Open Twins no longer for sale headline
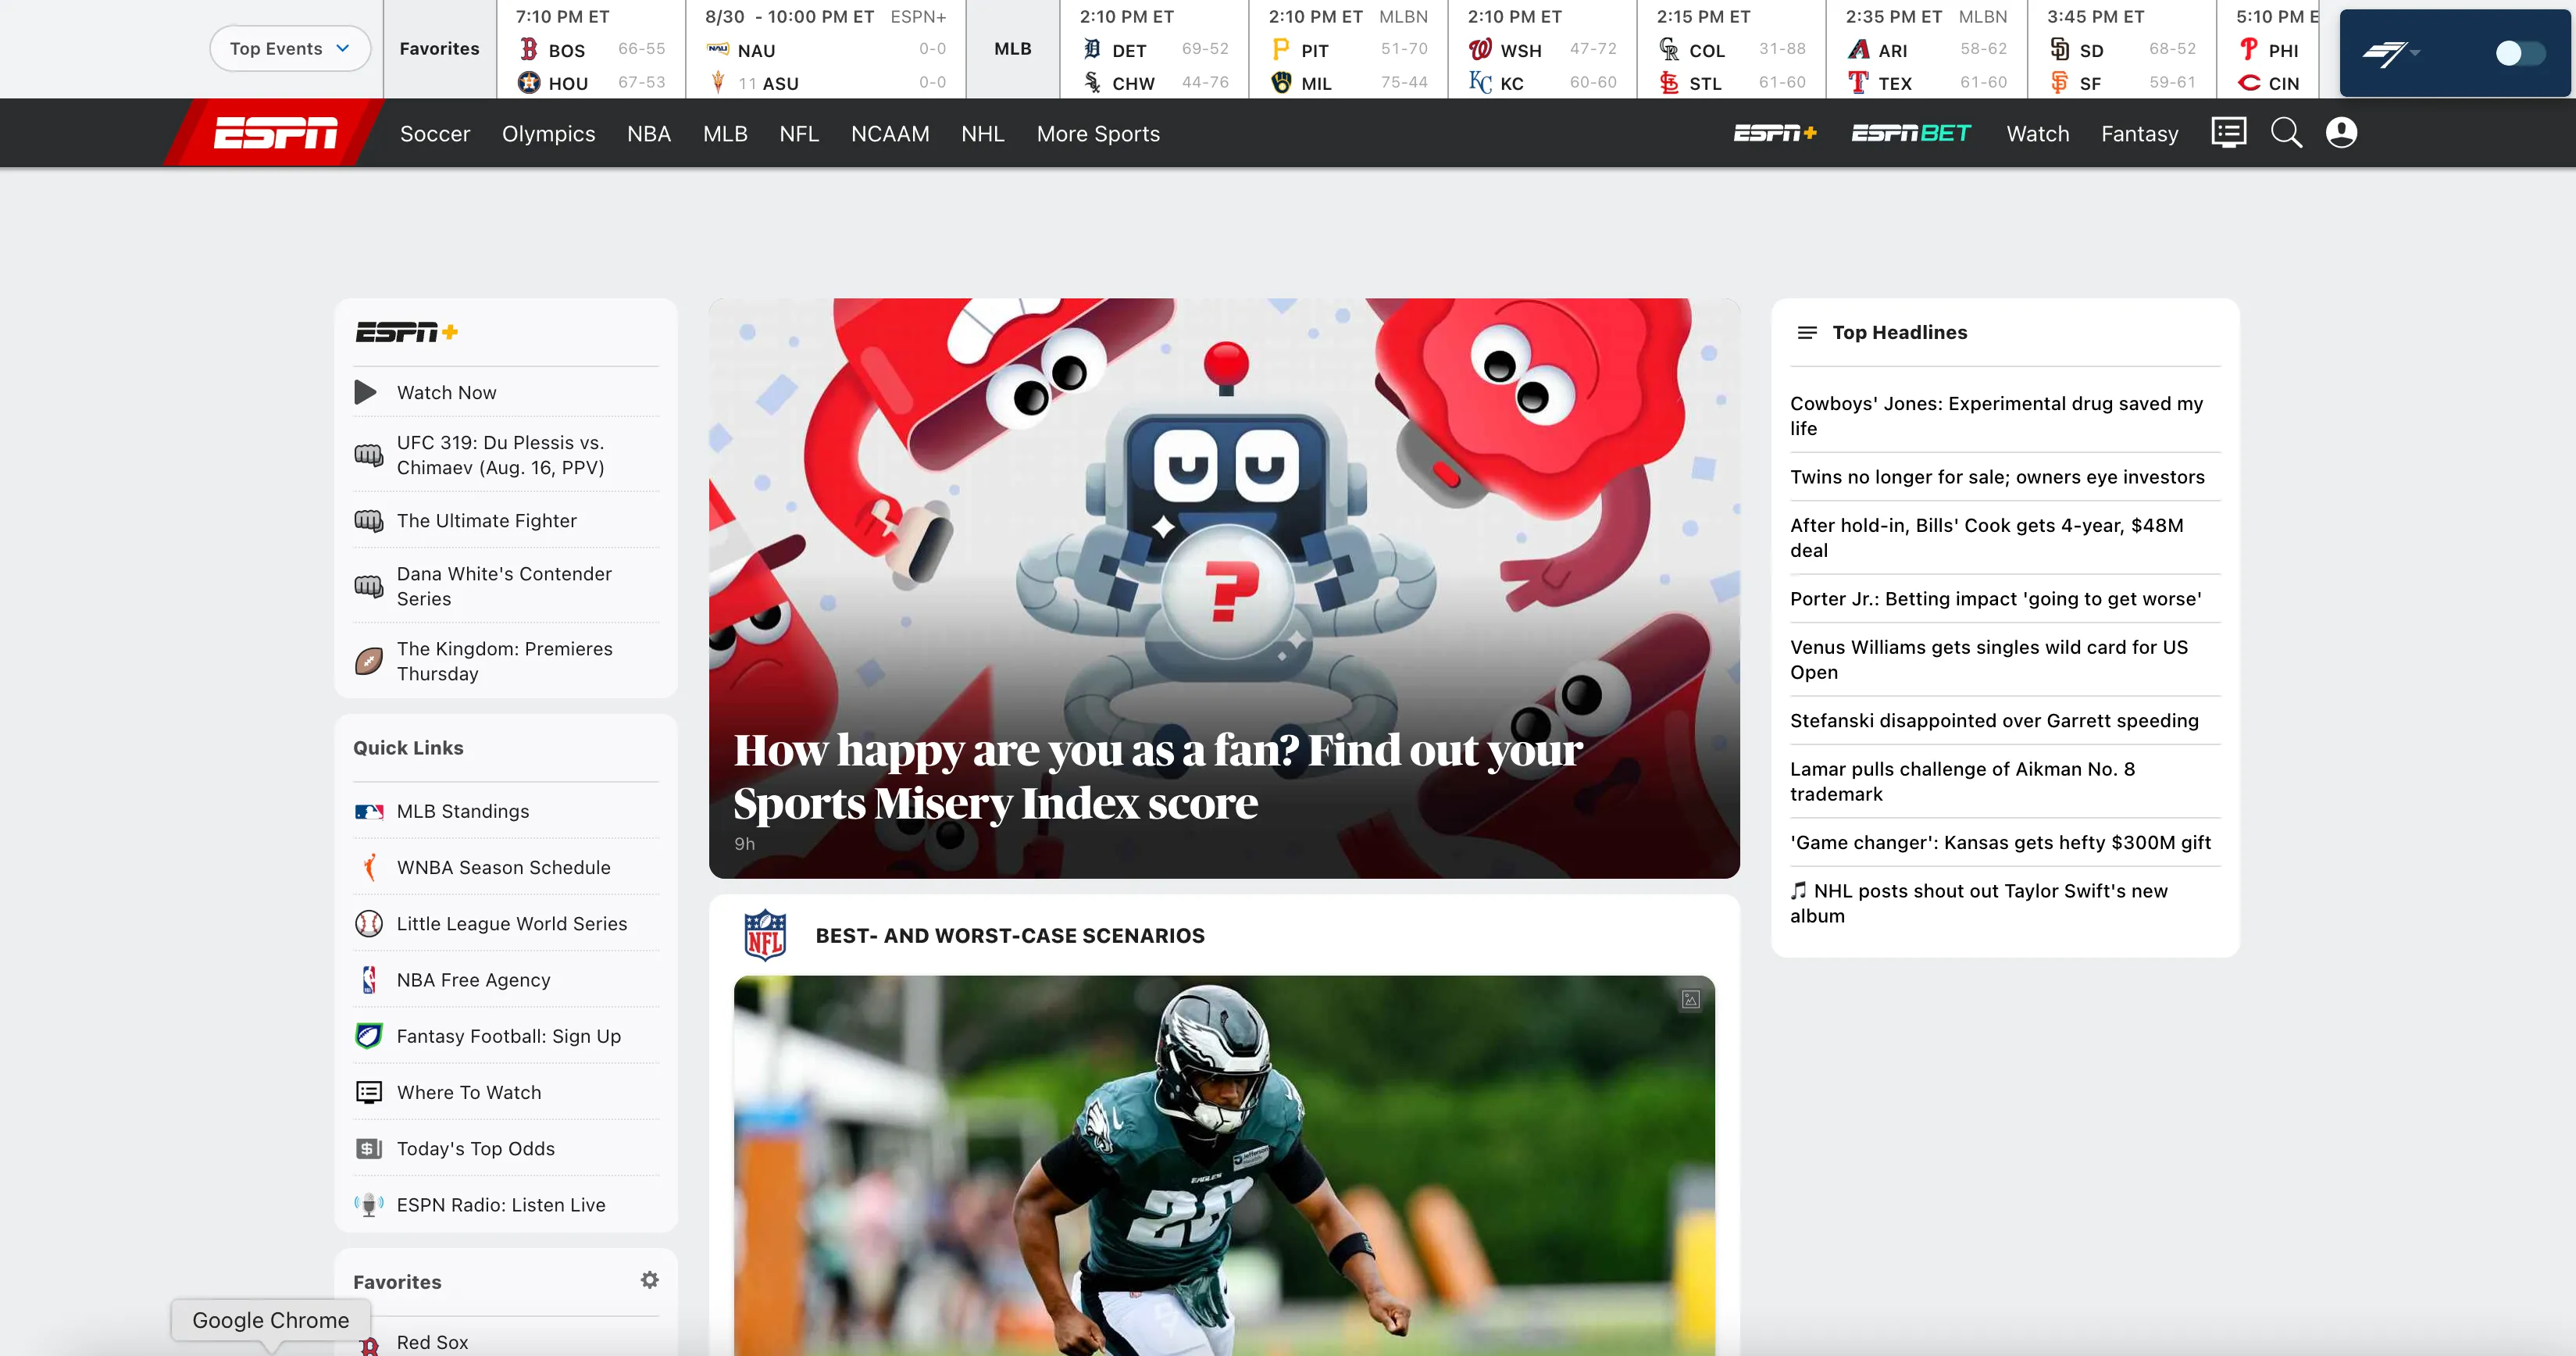The width and height of the screenshot is (2576, 1356). [1997, 477]
